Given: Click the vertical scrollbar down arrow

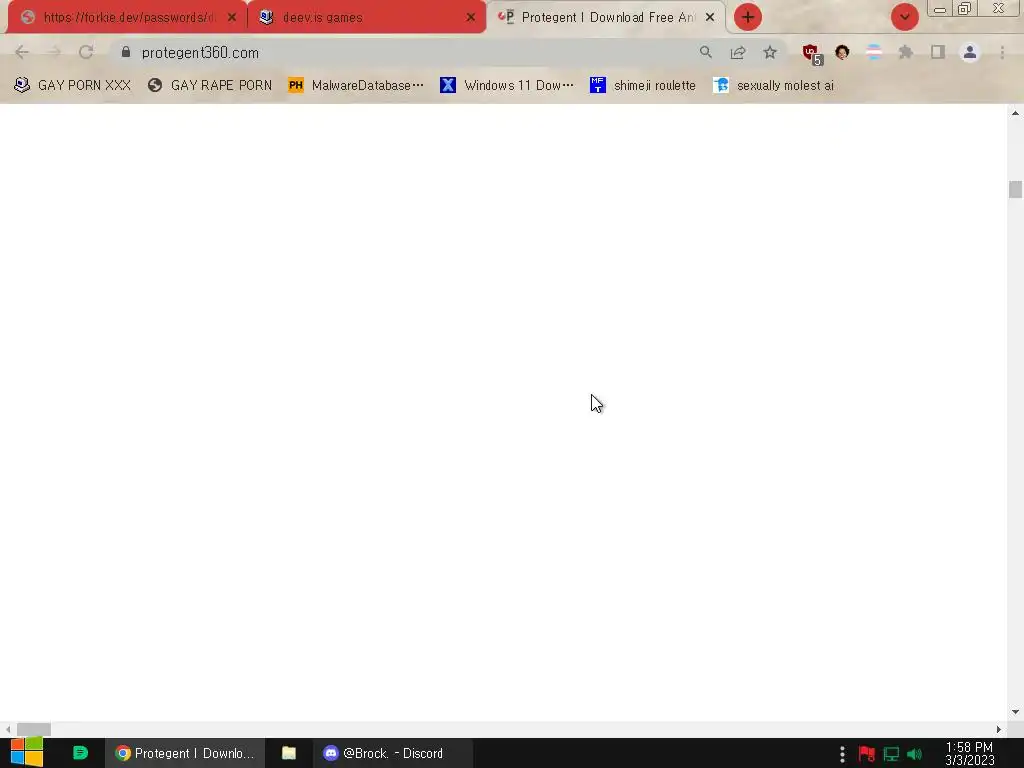Looking at the screenshot, I should 1015,712.
